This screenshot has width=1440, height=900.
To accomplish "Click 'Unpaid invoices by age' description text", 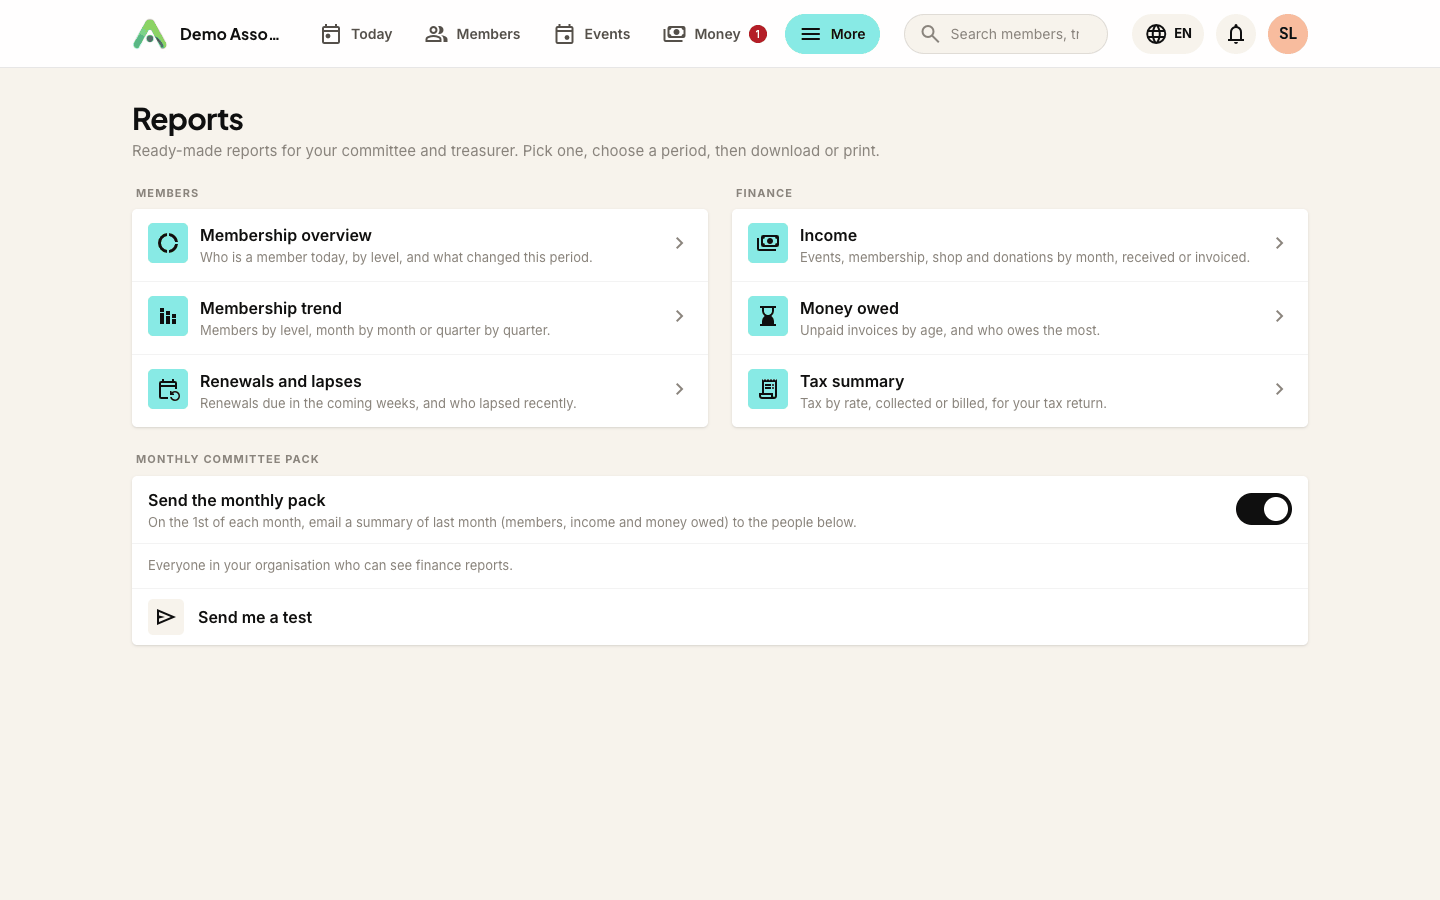I will (950, 330).
